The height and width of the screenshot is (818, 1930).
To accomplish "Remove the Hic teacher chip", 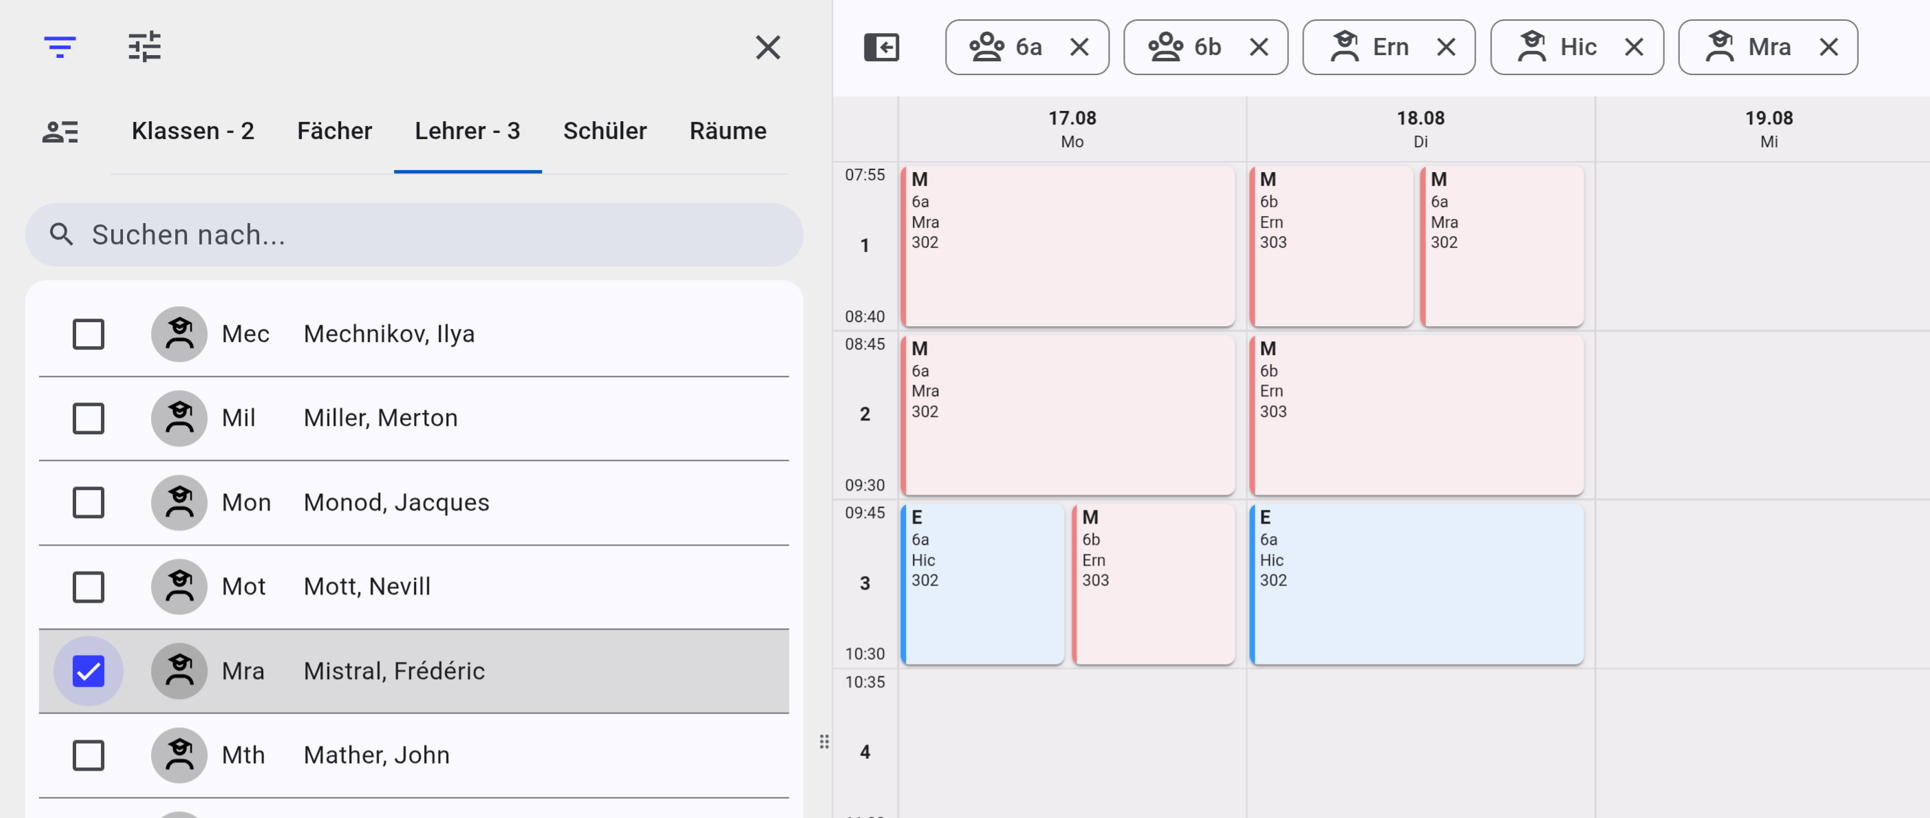I will pyautogui.click(x=1634, y=47).
